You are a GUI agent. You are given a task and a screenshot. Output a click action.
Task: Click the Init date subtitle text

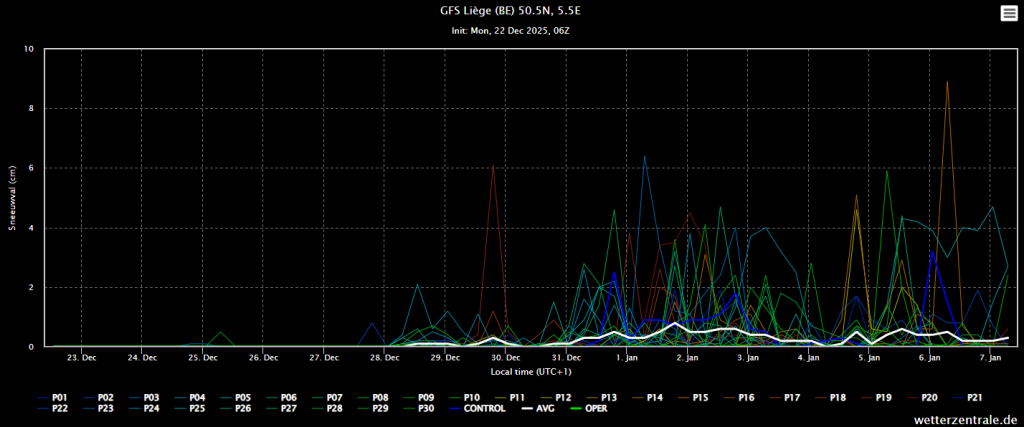[511, 31]
